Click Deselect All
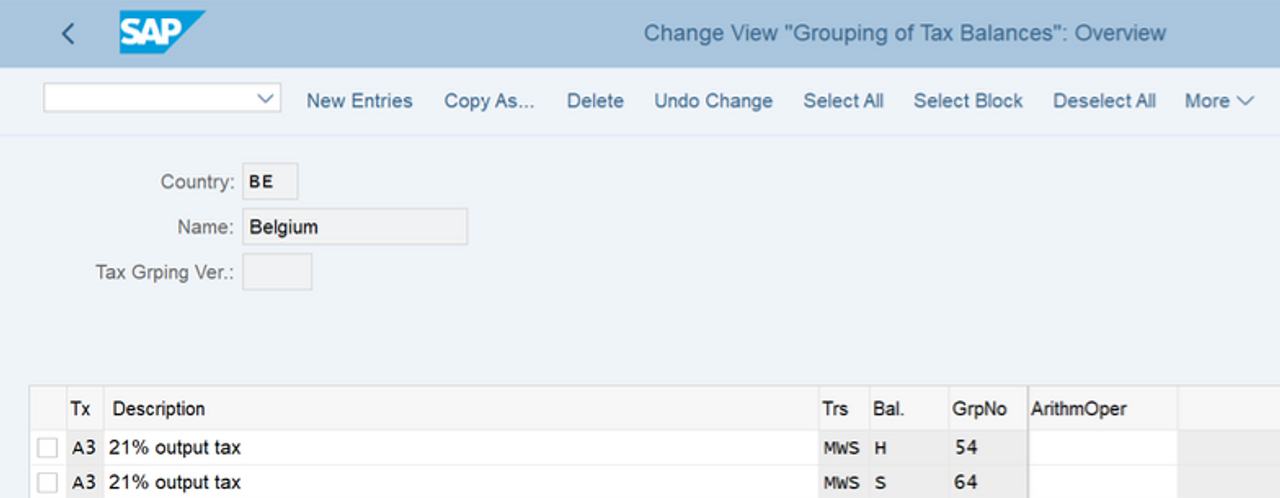 coord(1104,101)
